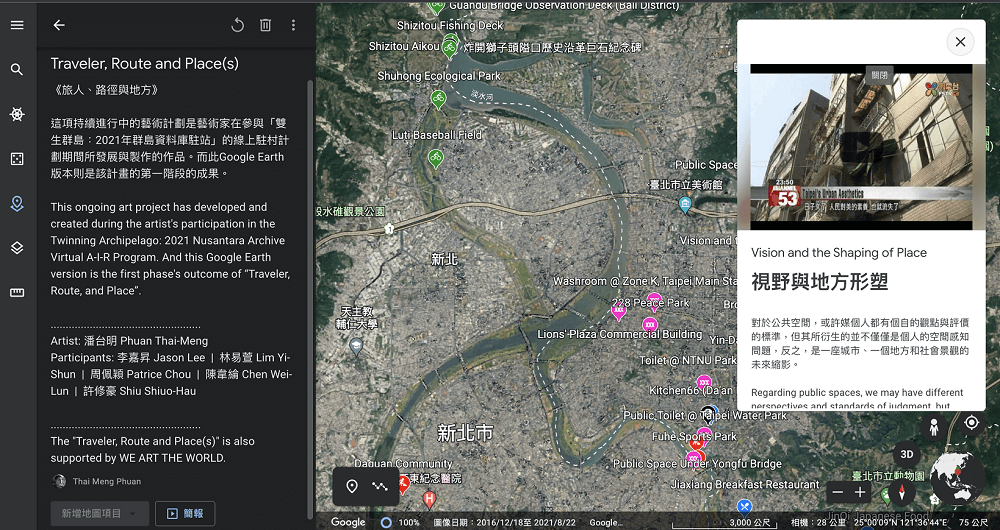This screenshot has height=530, width=1000.
Task: Select the Daguan Community map label
Action: [x=403, y=464]
